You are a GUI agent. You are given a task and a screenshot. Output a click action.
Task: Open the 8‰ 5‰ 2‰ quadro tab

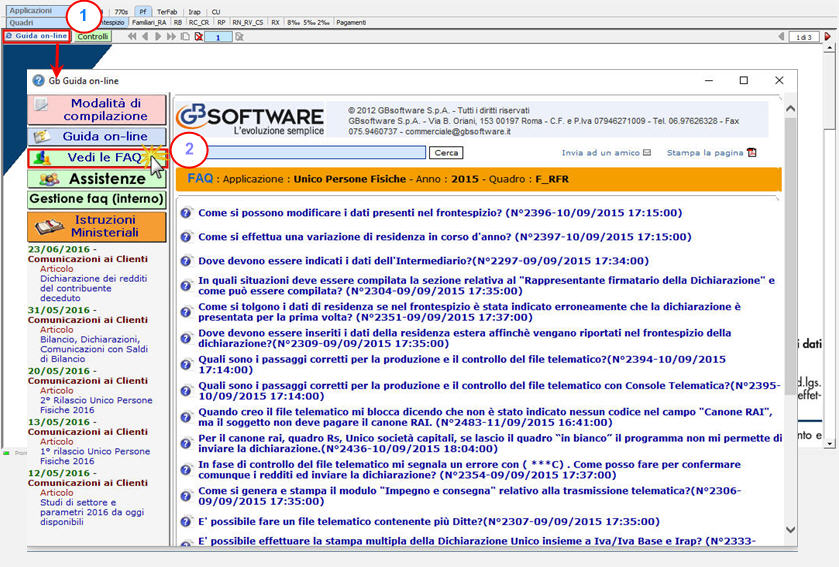(x=308, y=22)
